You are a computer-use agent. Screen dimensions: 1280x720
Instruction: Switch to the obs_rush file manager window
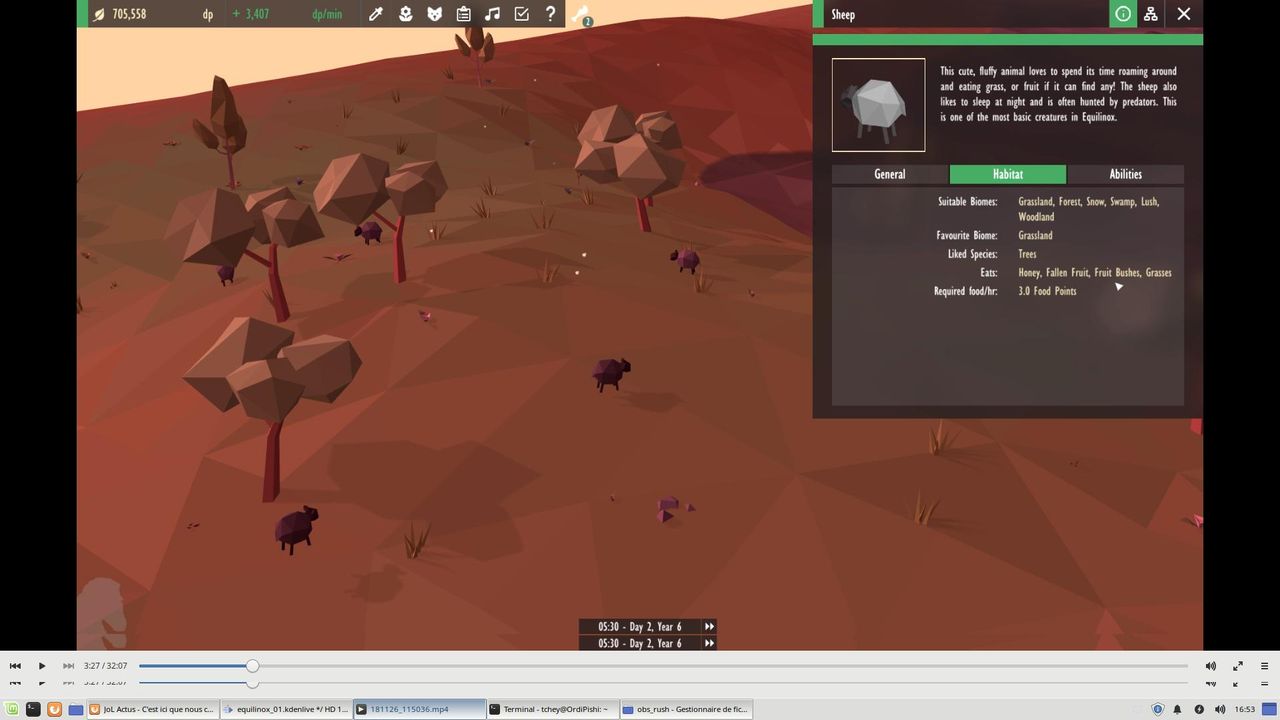[685, 709]
